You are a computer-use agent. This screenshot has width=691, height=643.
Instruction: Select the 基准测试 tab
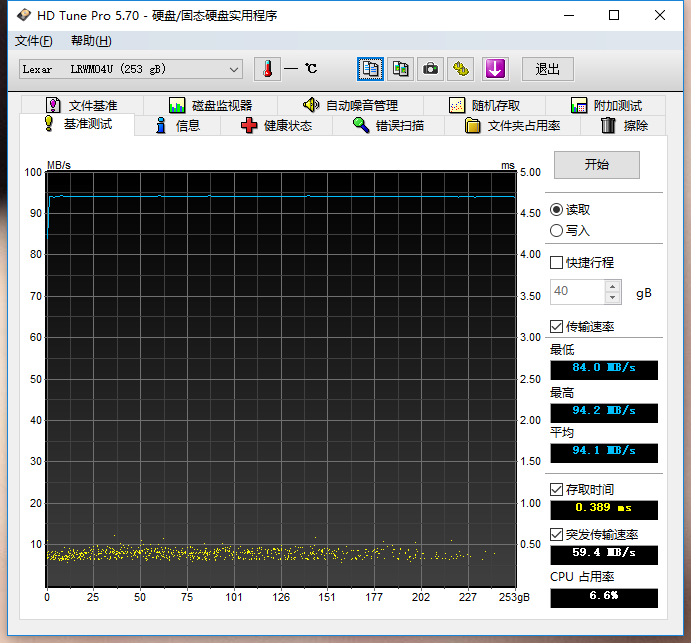click(78, 124)
